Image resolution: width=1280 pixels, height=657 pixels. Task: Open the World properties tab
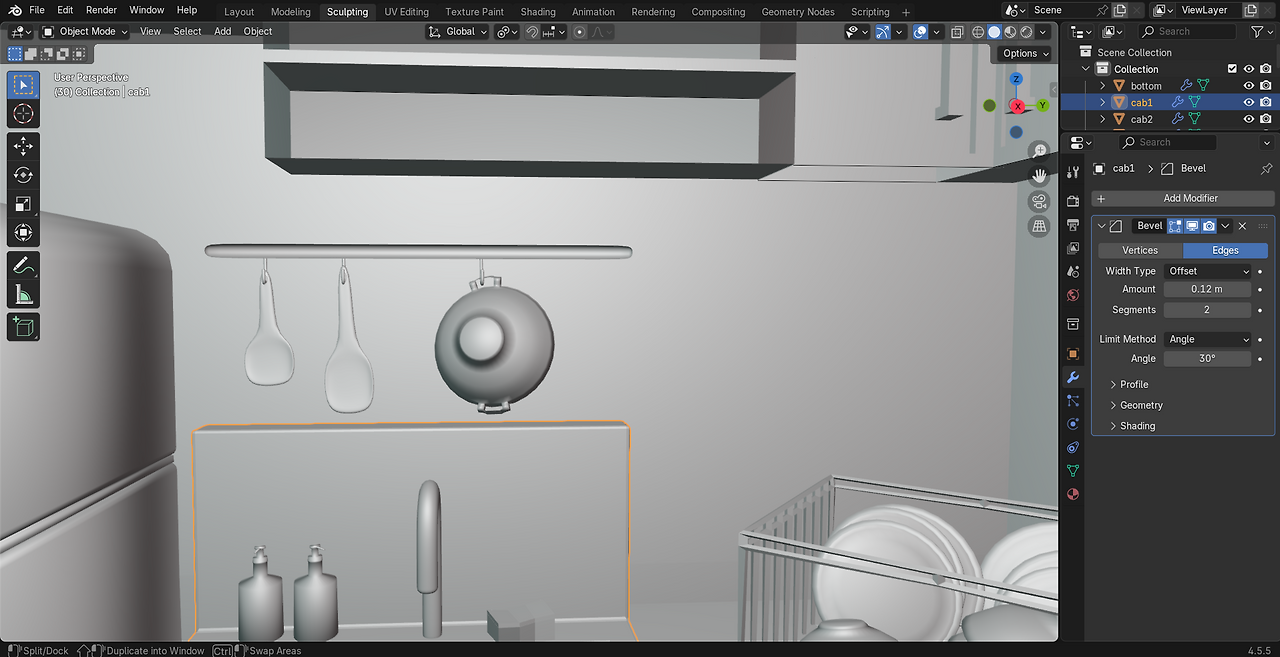click(x=1073, y=295)
